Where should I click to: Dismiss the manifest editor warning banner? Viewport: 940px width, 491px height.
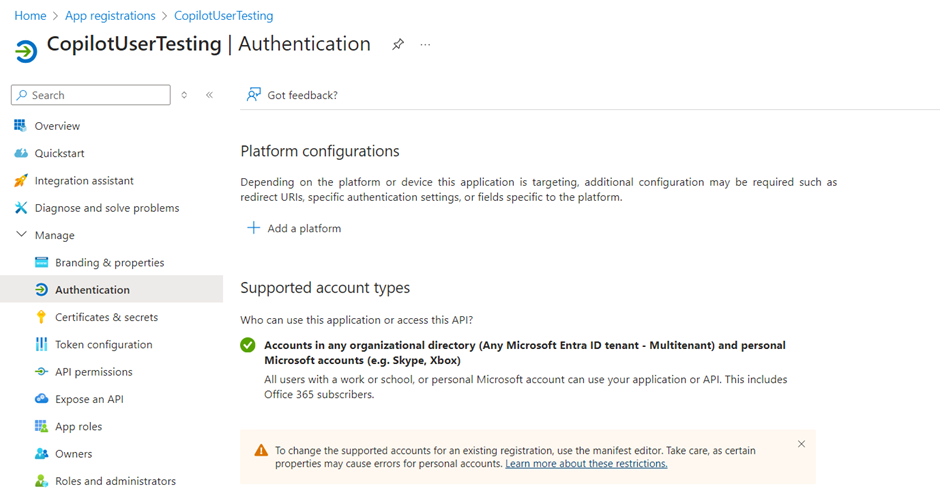tap(801, 444)
